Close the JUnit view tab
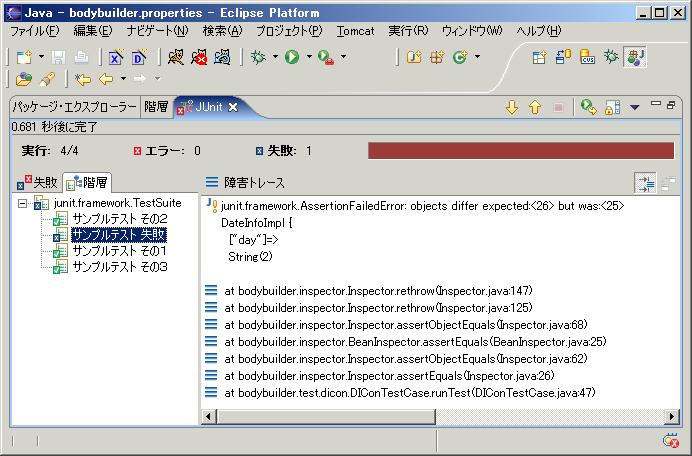Screen dimensions: 692x456 coord(233,107)
